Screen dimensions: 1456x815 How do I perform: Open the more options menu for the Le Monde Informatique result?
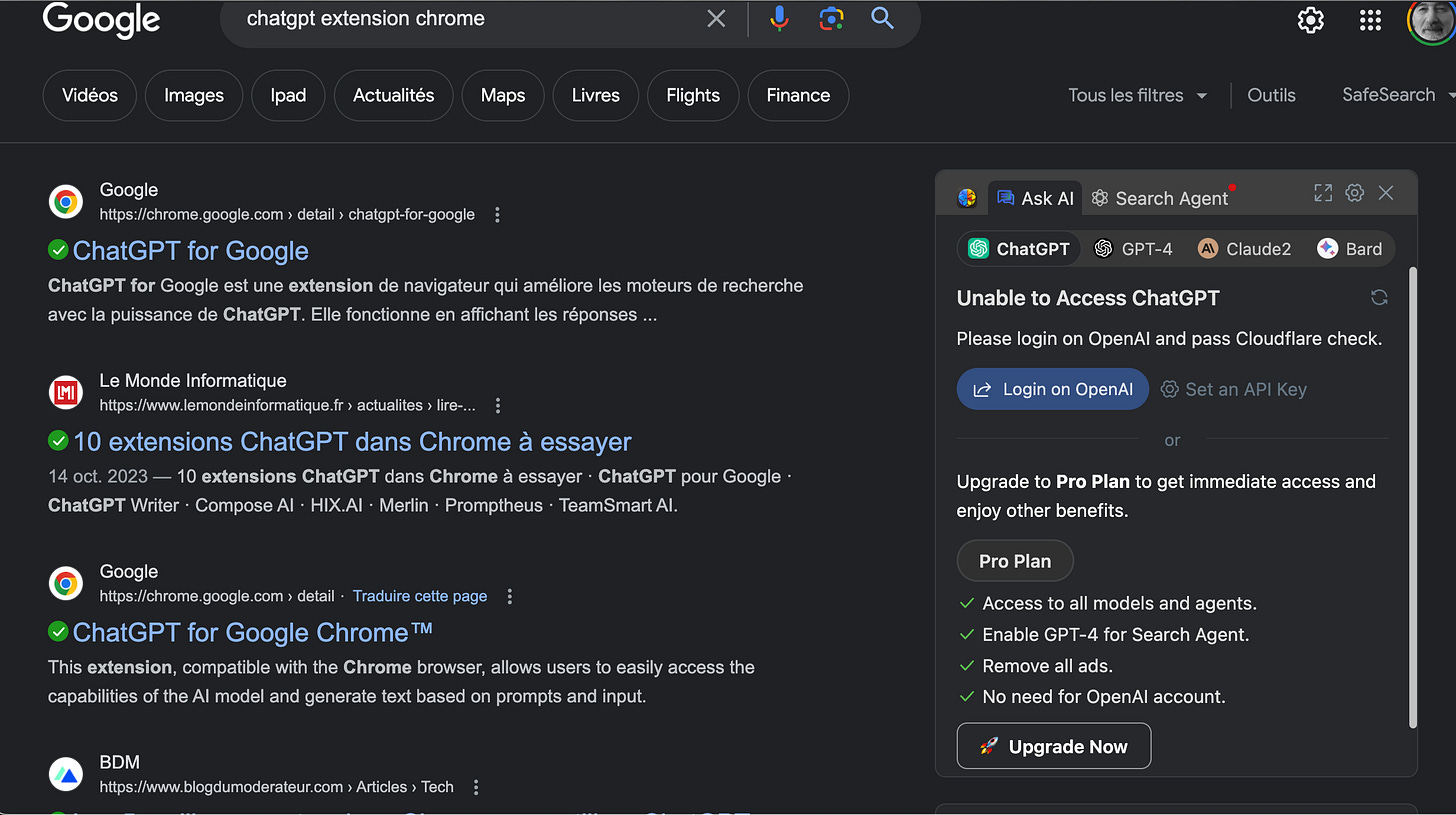click(498, 405)
